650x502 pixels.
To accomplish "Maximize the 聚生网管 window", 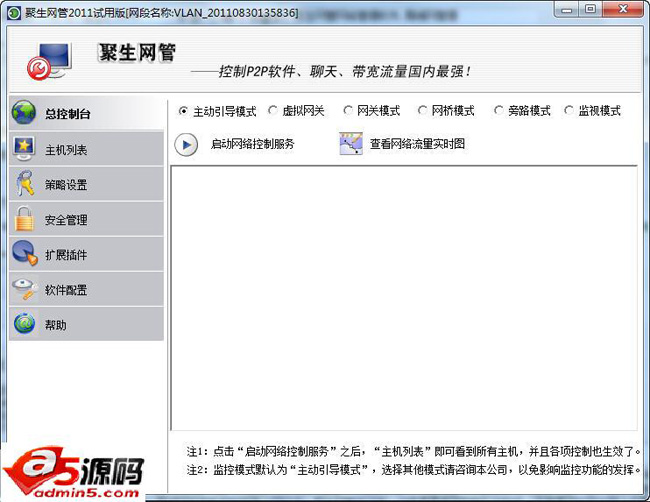I will (x=591, y=9).
